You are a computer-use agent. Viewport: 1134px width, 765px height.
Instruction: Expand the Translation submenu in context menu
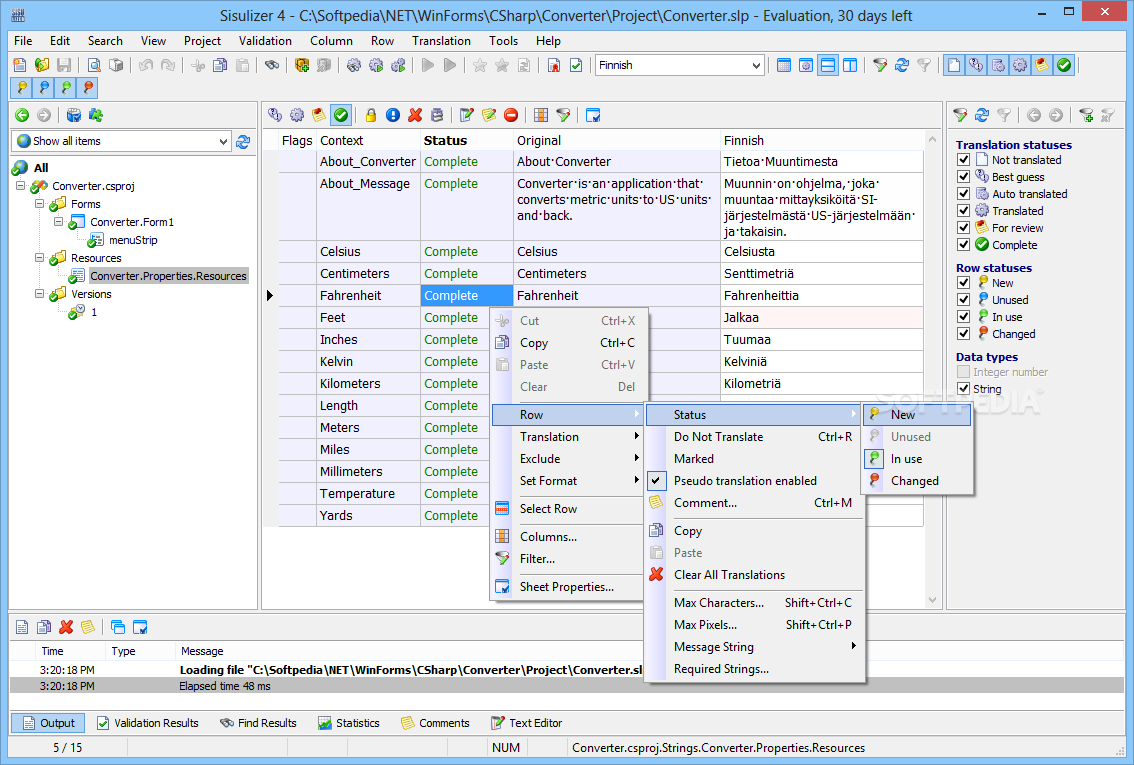point(568,437)
